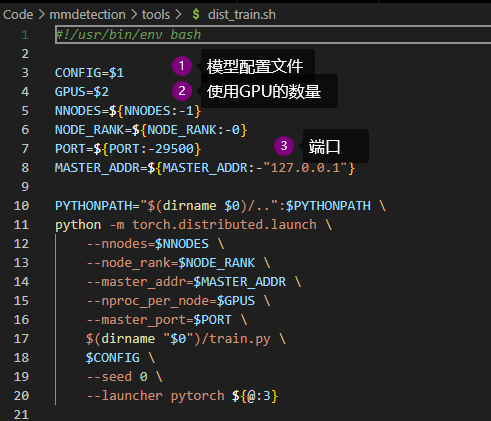Click 'NODE_RANK=${NODE_RANK:-0}' text
Image resolution: width=491 pixels, height=421 pixels.
(151, 130)
